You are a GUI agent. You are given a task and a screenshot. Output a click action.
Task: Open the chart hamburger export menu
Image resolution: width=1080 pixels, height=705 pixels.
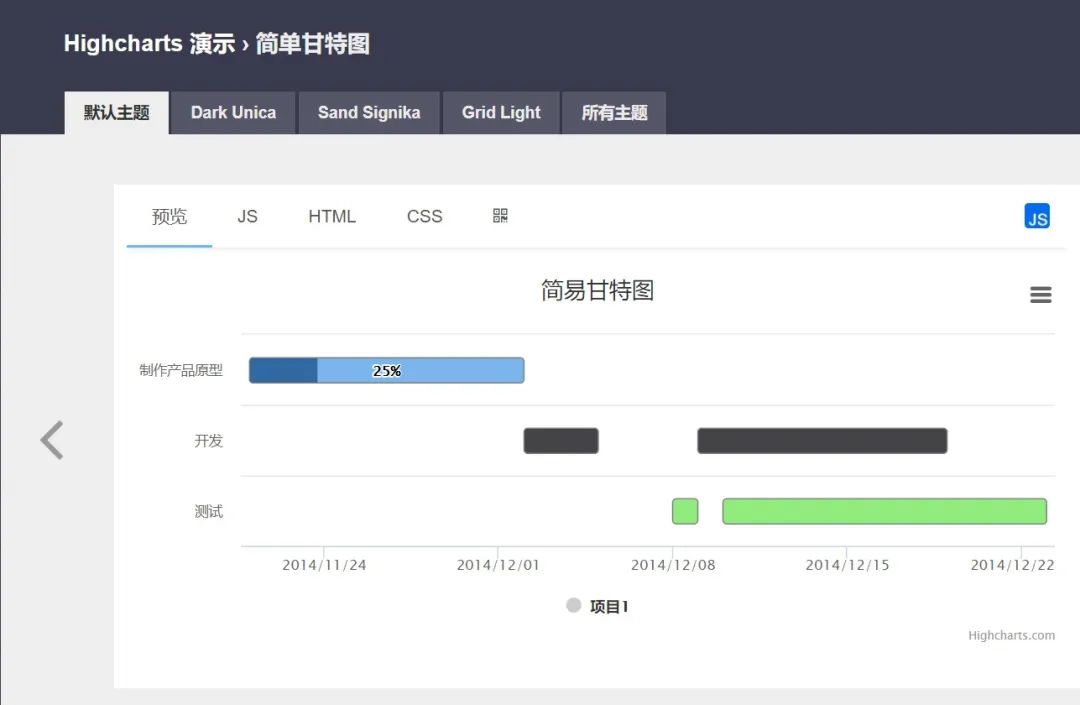(x=1041, y=295)
